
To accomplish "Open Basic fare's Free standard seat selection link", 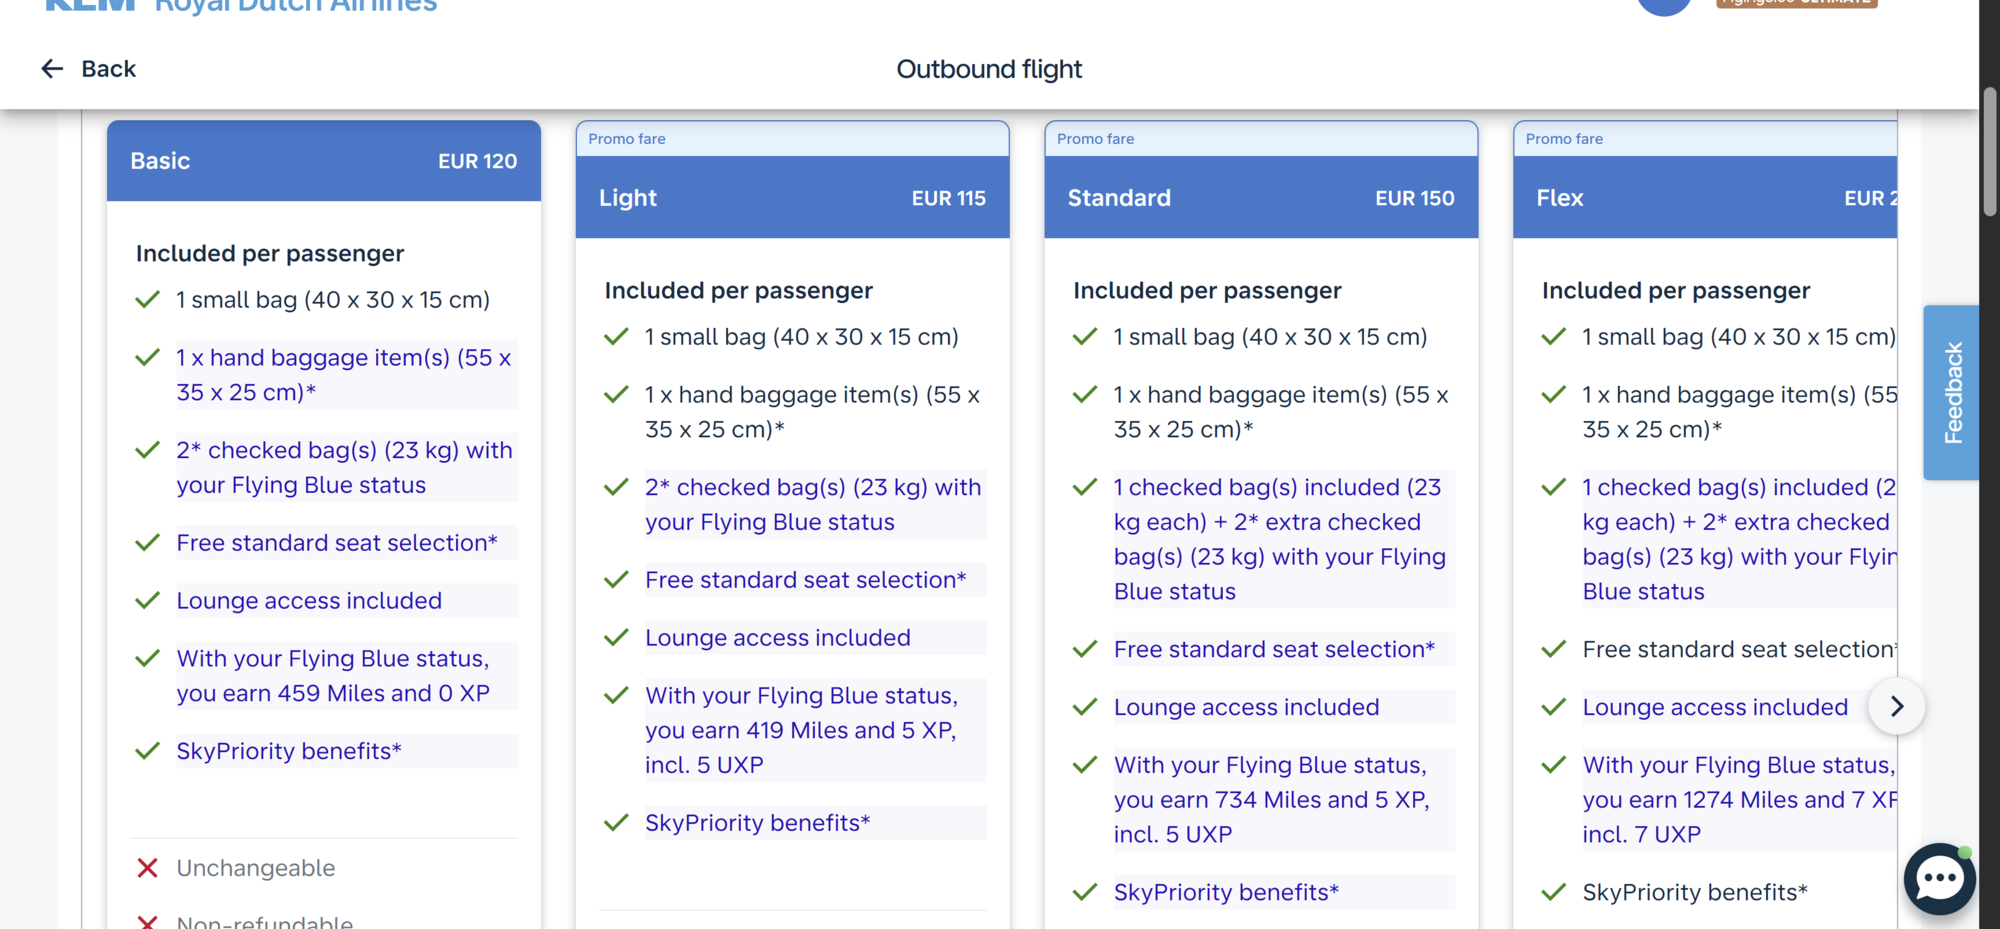I will click(336, 543).
